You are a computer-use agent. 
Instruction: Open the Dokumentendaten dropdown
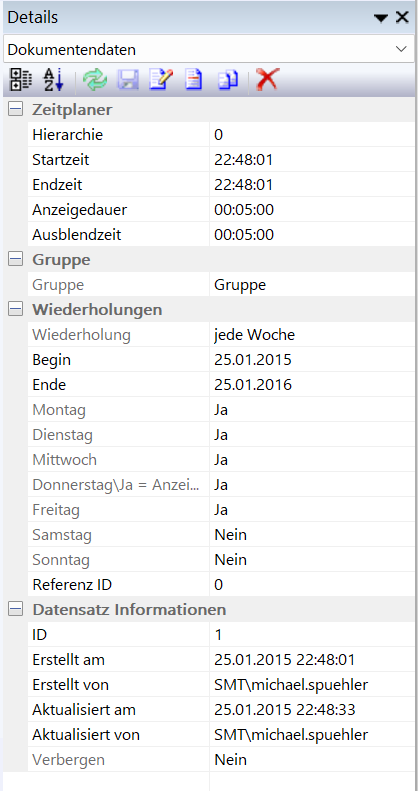coord(209,49)
